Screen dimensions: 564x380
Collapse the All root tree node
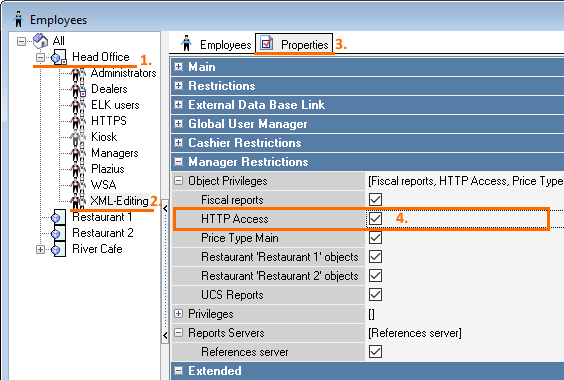(x=21, y=41)
